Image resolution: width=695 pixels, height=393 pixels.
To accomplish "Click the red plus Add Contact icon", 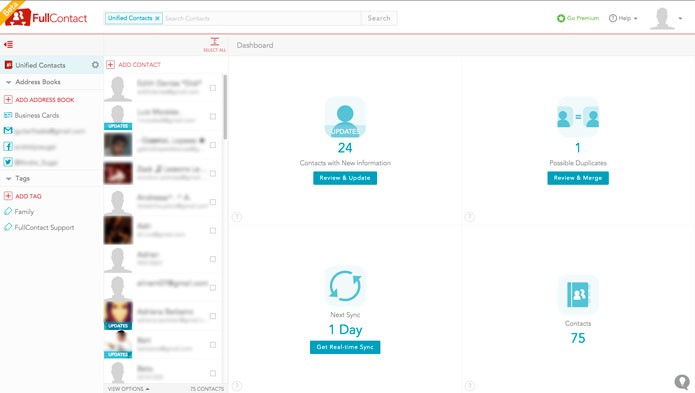I will (x=110, y=65).
